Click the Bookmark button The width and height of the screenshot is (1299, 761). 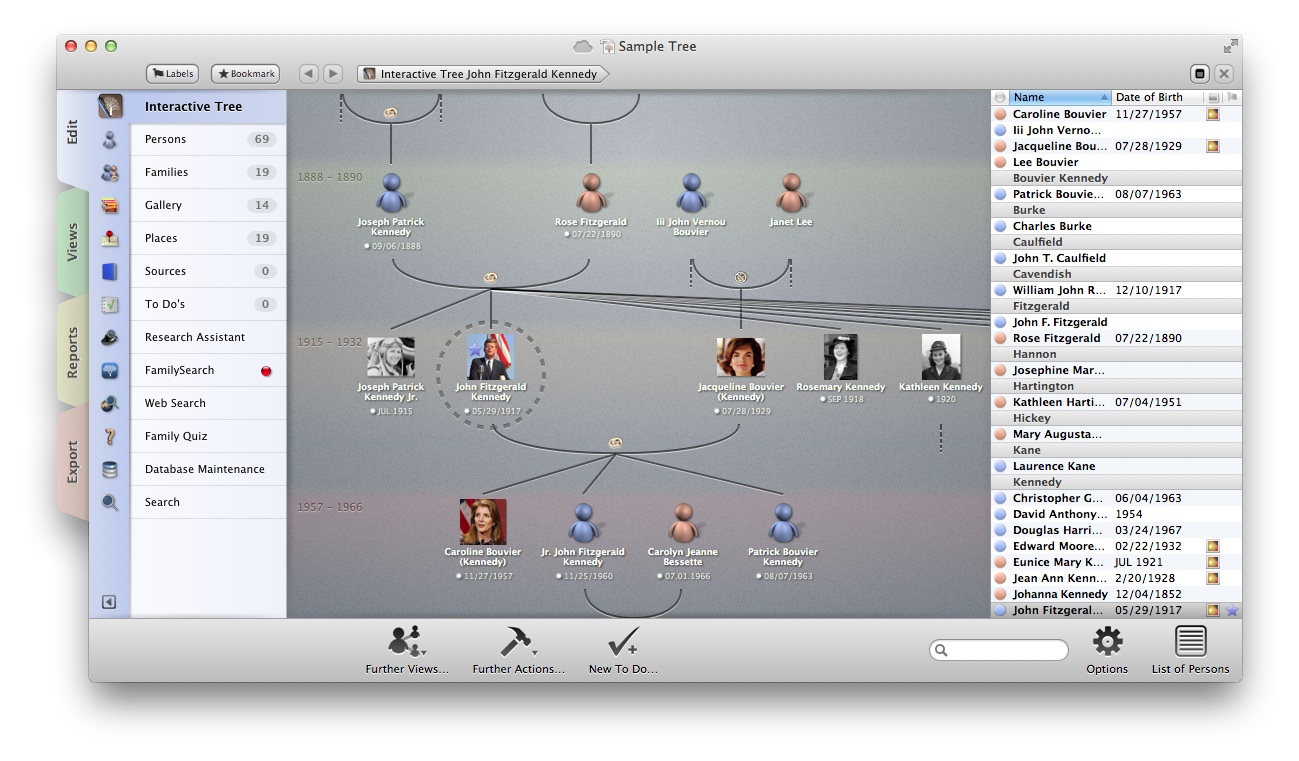tap(245, 74)
